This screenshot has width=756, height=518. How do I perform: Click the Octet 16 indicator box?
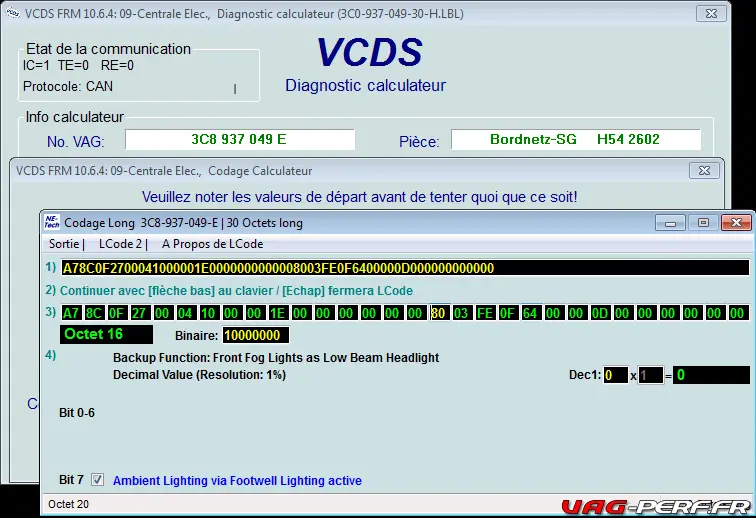pyautogui.click(x=107, y=334)
